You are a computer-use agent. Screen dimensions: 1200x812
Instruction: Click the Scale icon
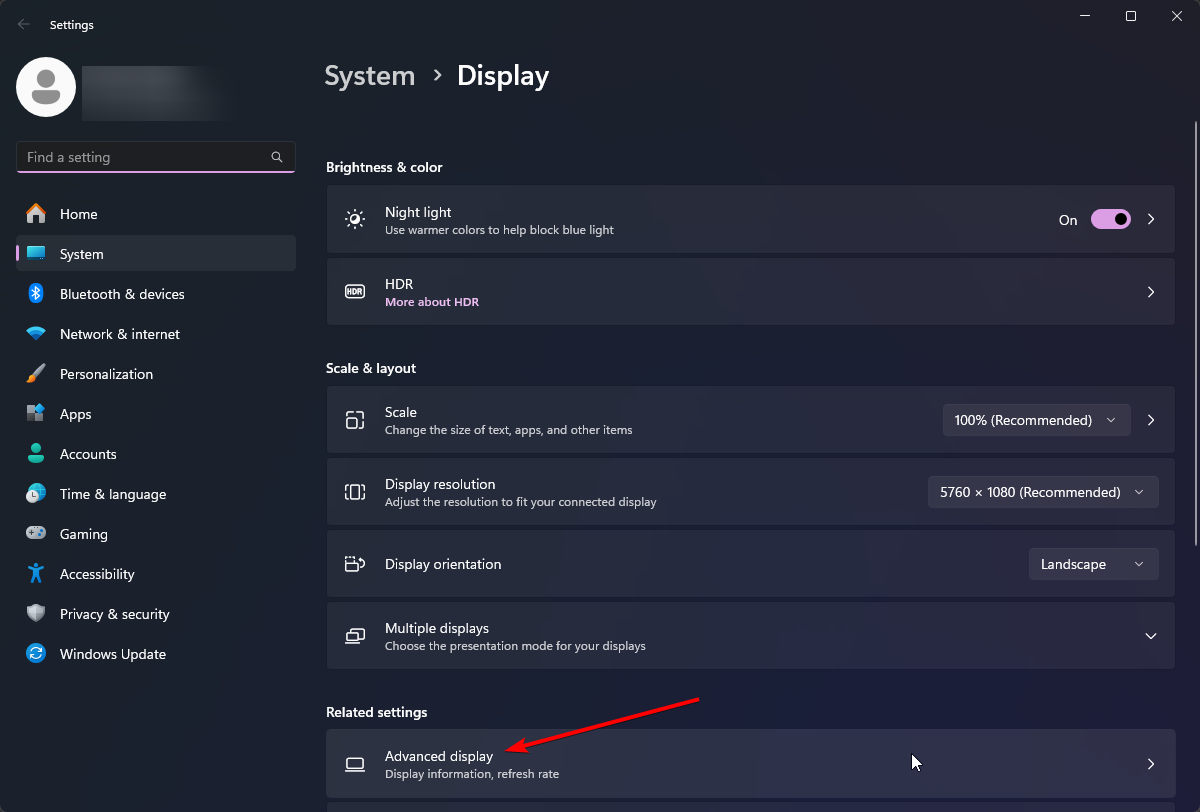(x=355, y=420)
